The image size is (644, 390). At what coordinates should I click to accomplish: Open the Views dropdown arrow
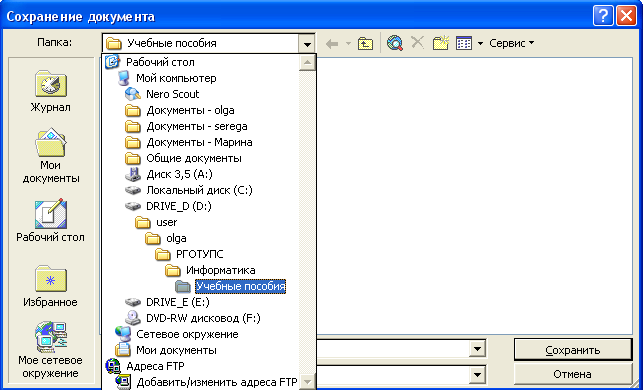pyautogui.click(x=480, y=43)
